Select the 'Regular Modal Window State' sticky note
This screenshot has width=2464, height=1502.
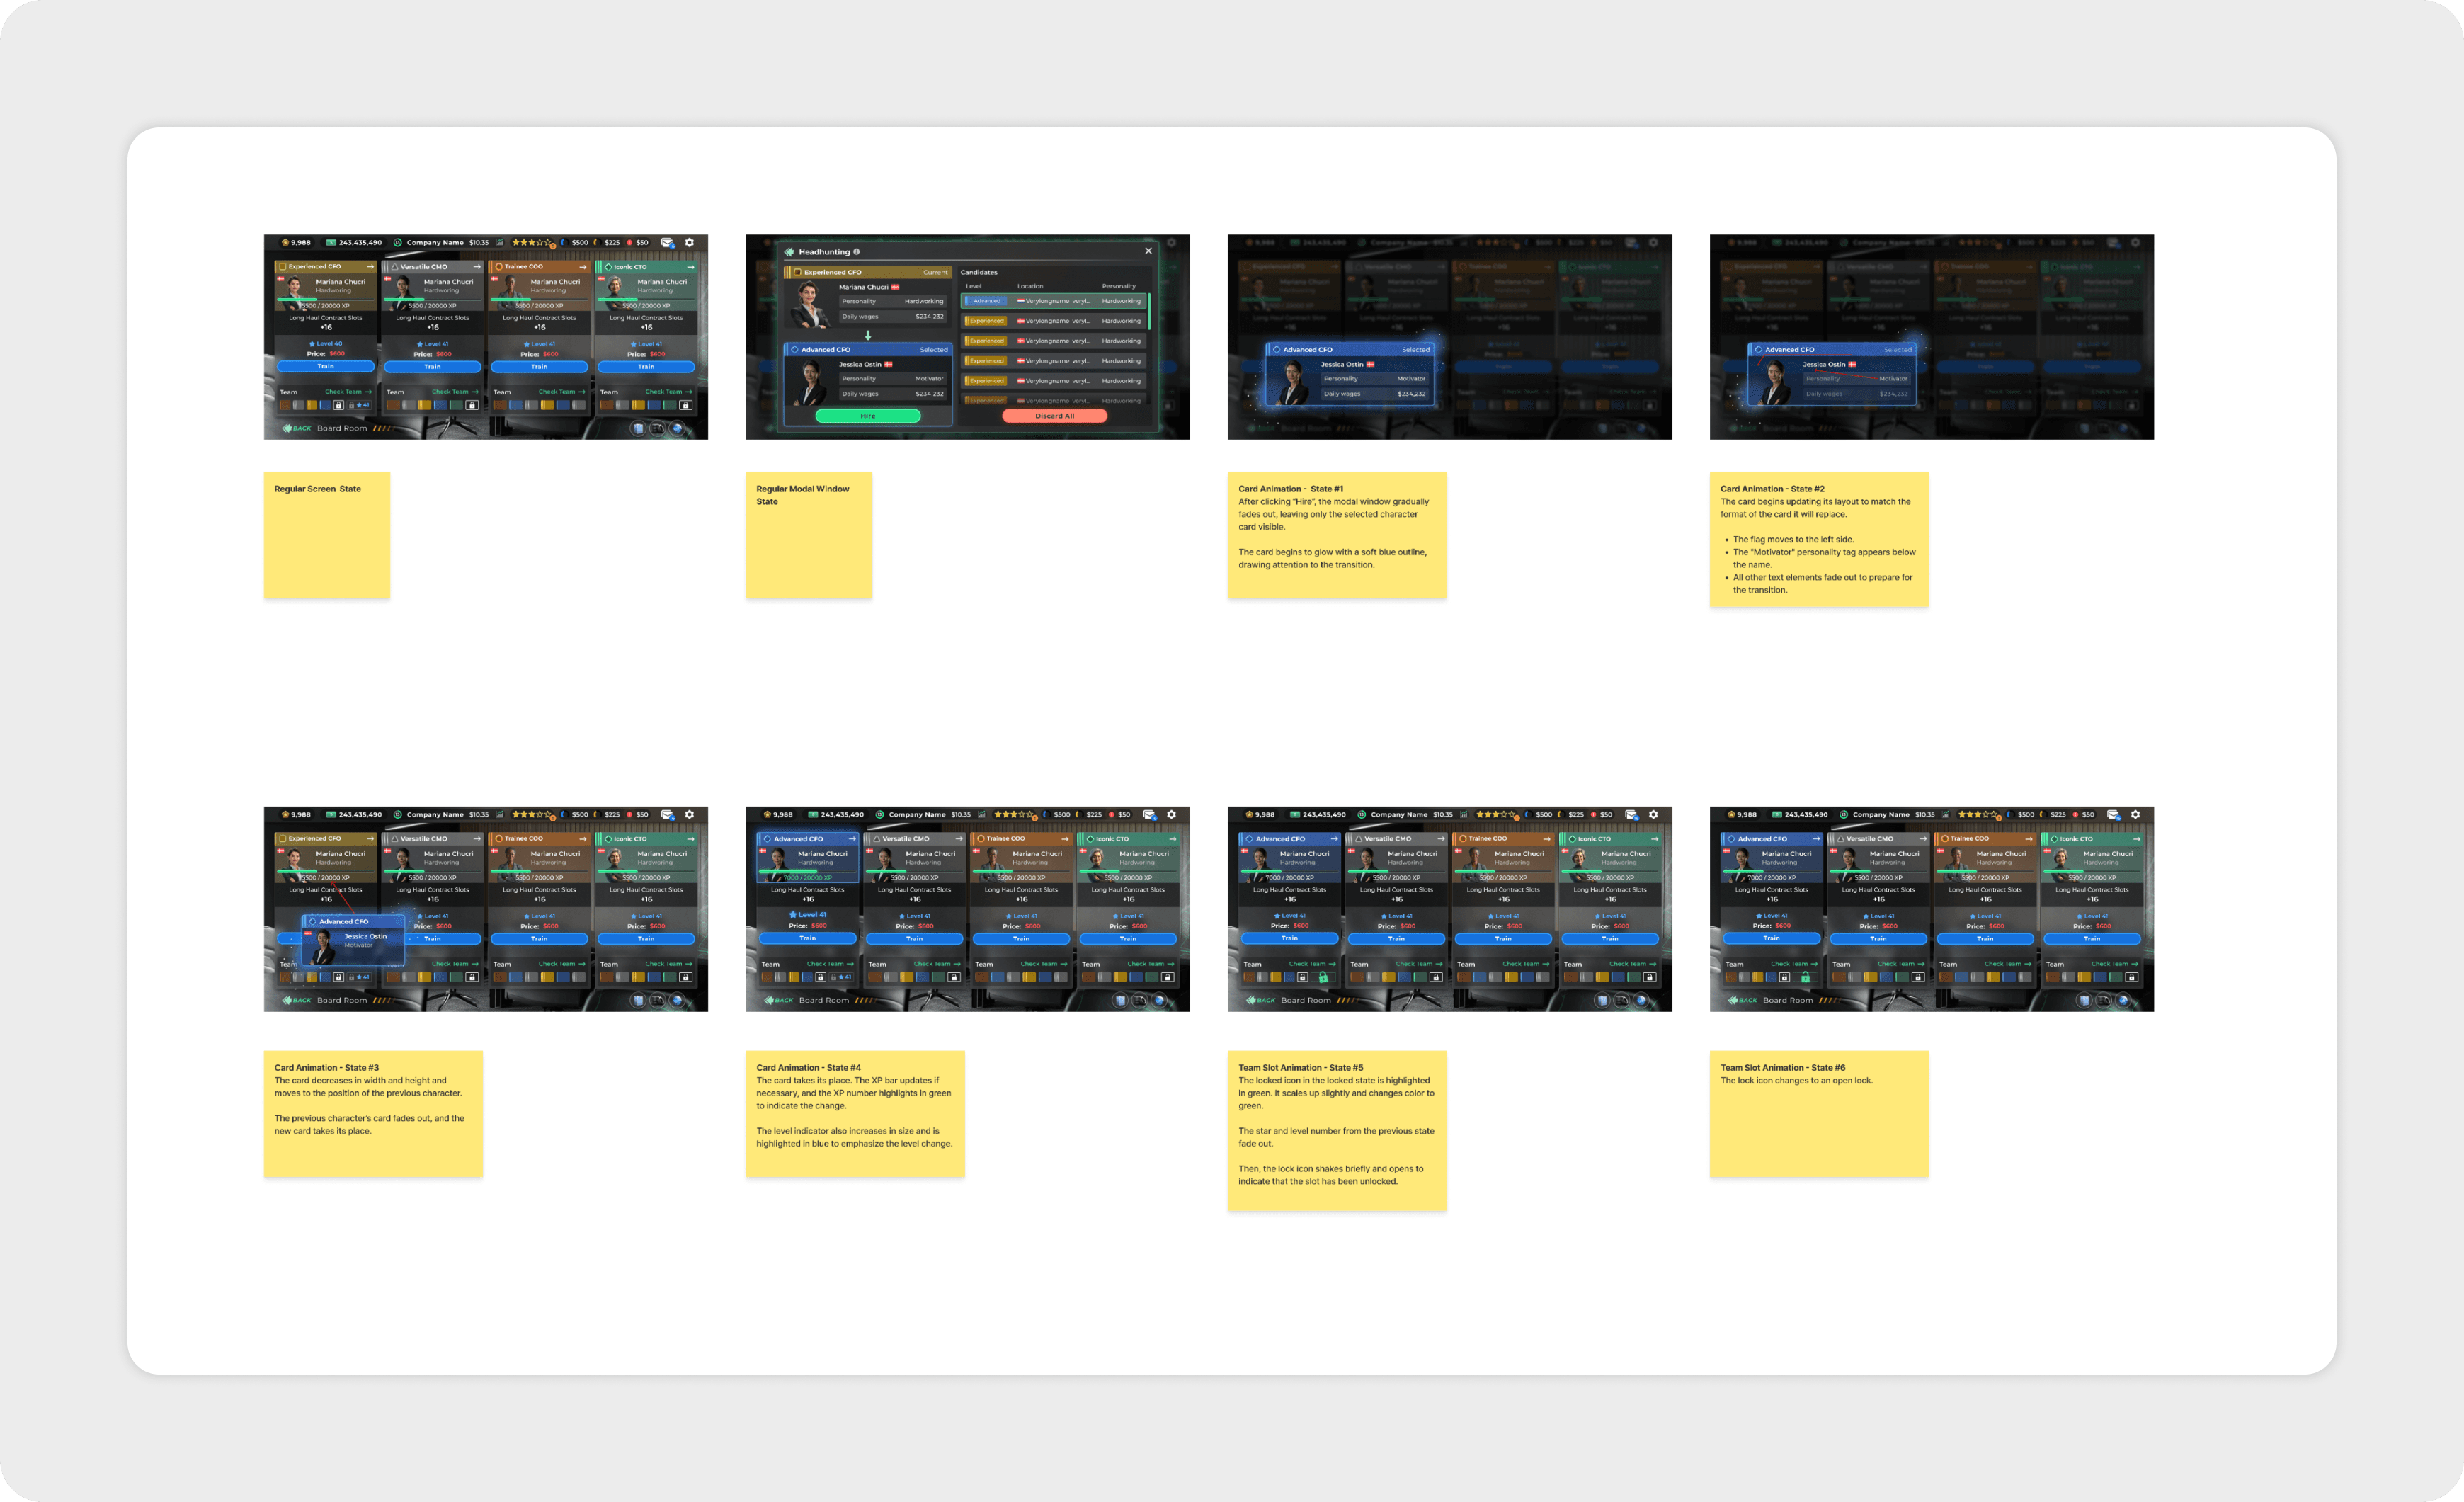808,535
